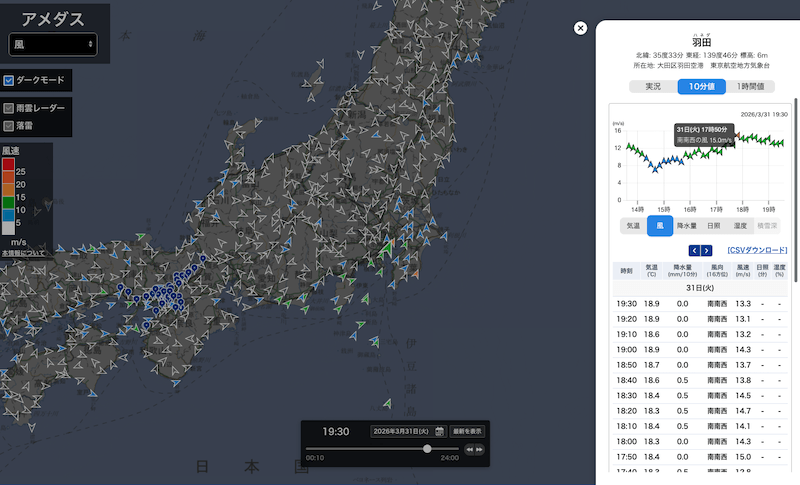Download data via CSVダウンロード link

coord(757,250)
